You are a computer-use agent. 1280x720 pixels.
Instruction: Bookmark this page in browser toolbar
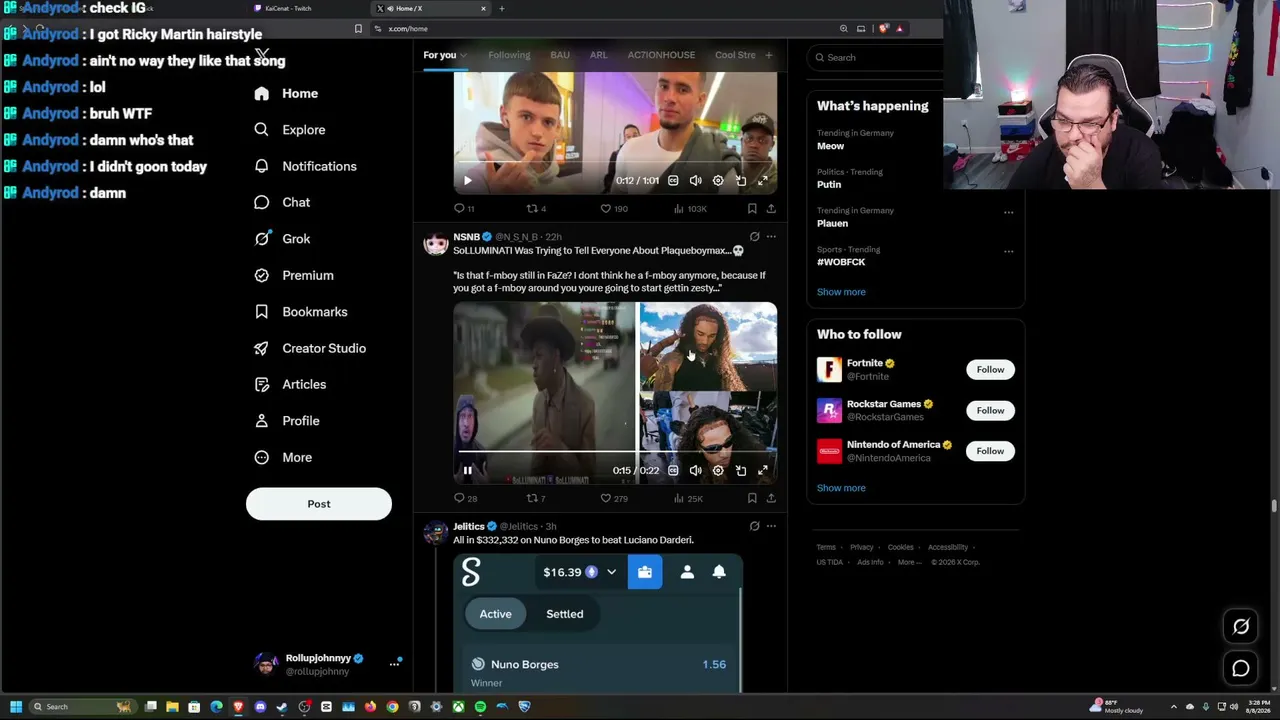point(358,29)
